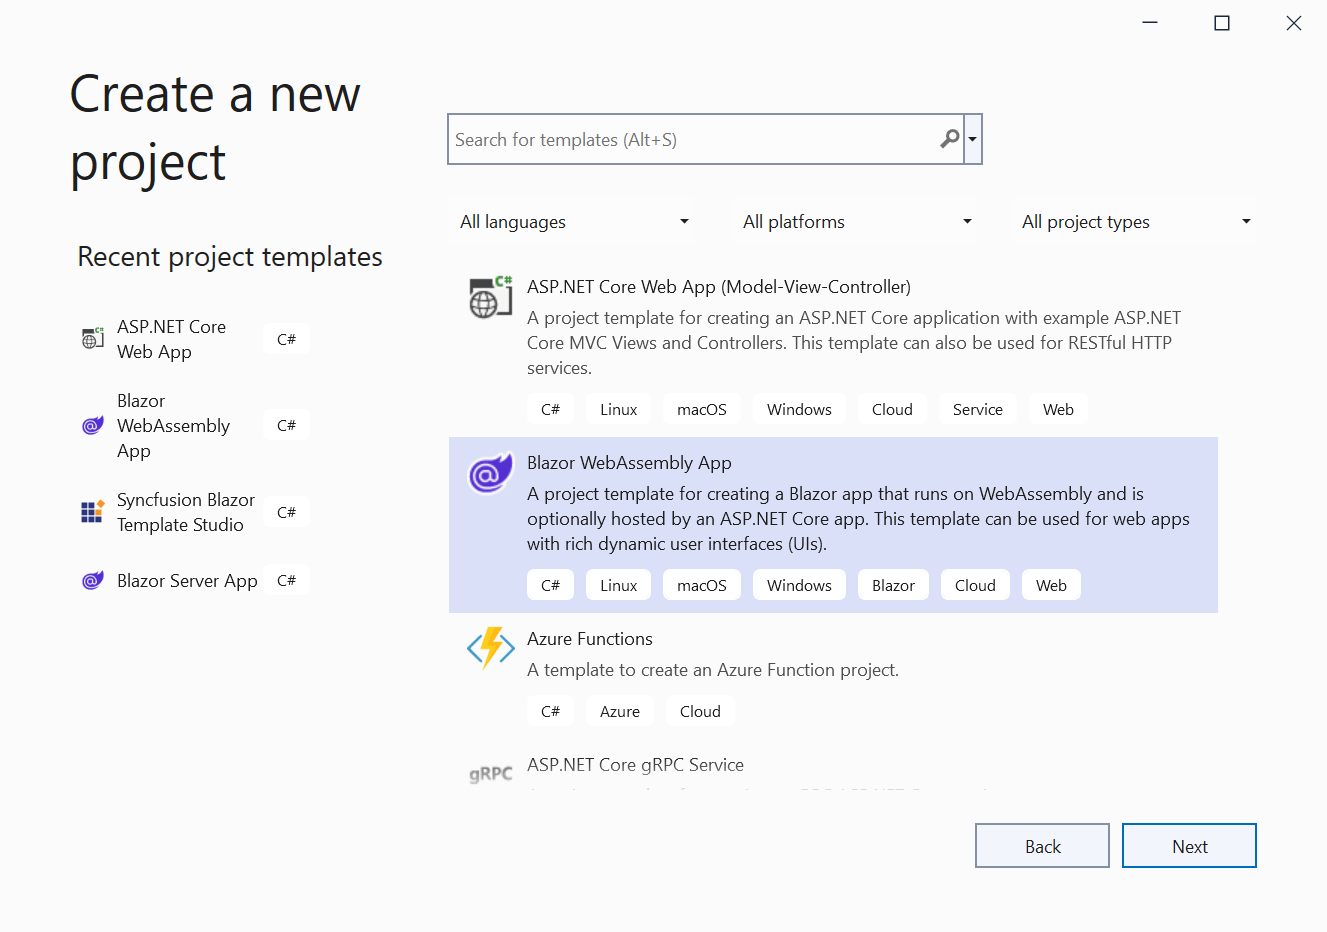Focus the Search for templates field
This screenshot has width=1327, height=932.
(690, 140)
